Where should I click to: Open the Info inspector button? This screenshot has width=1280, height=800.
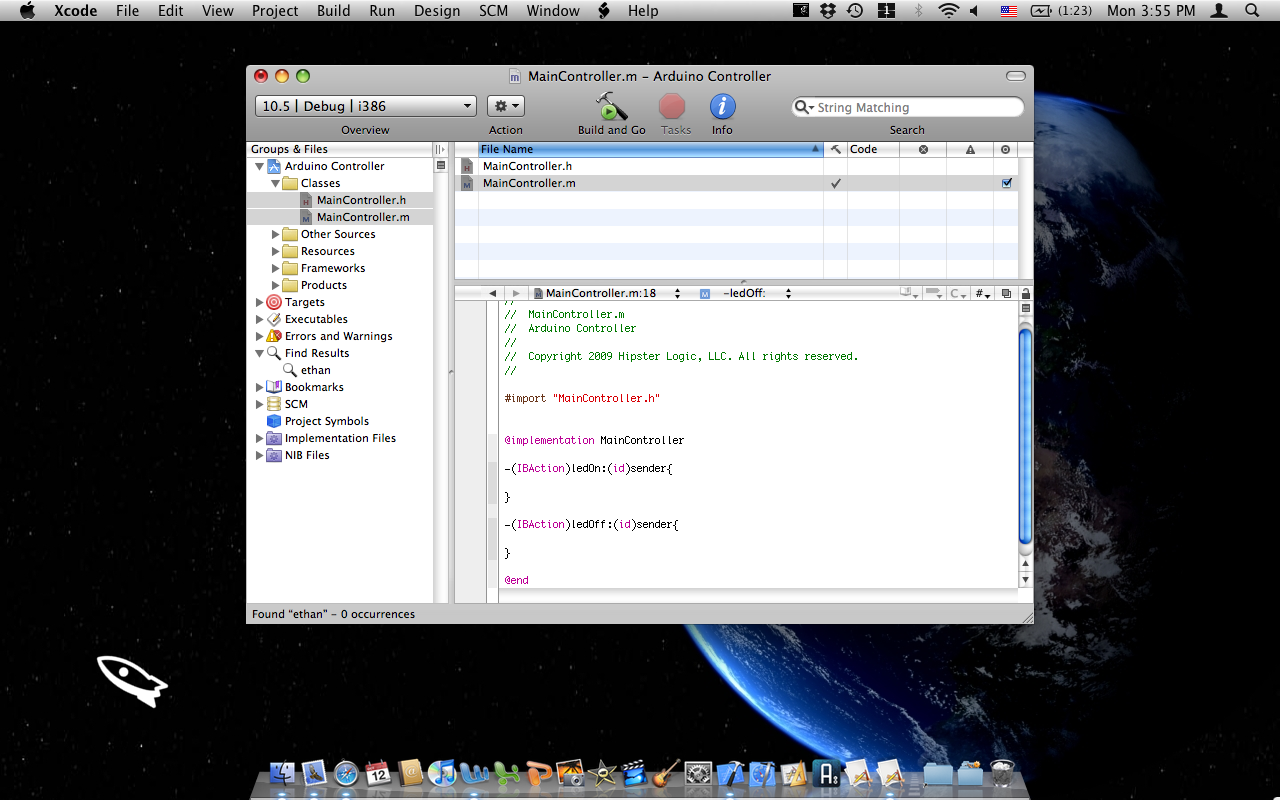722,106
